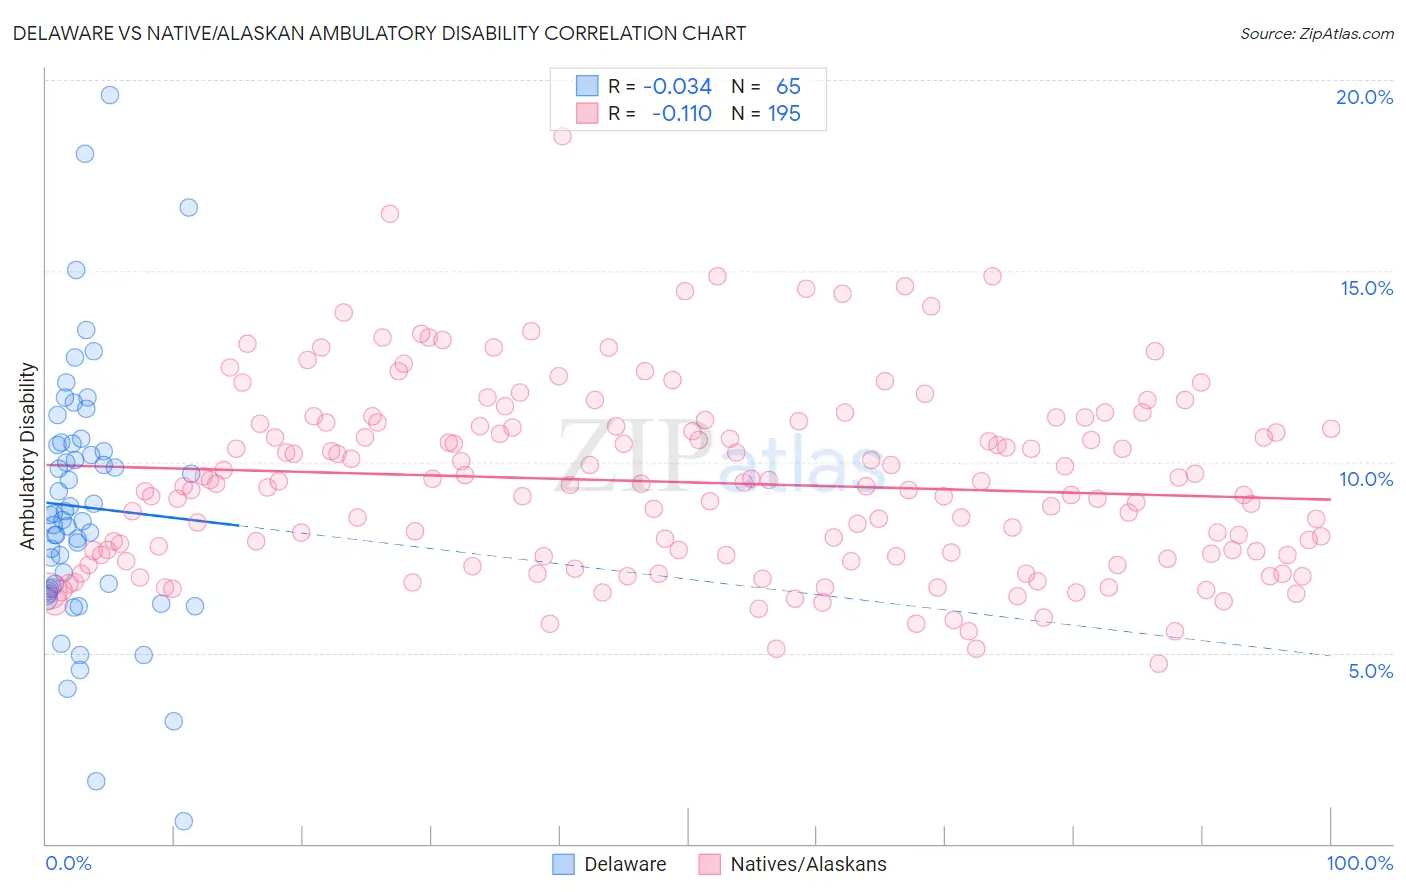Screen dimensions: 1406x892
Task: Click the Ambulatory Disability axis title
Action: [28, 456]
